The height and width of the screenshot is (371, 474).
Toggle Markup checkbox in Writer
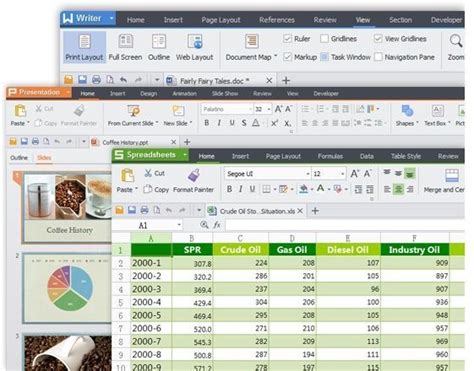(287, 57)
